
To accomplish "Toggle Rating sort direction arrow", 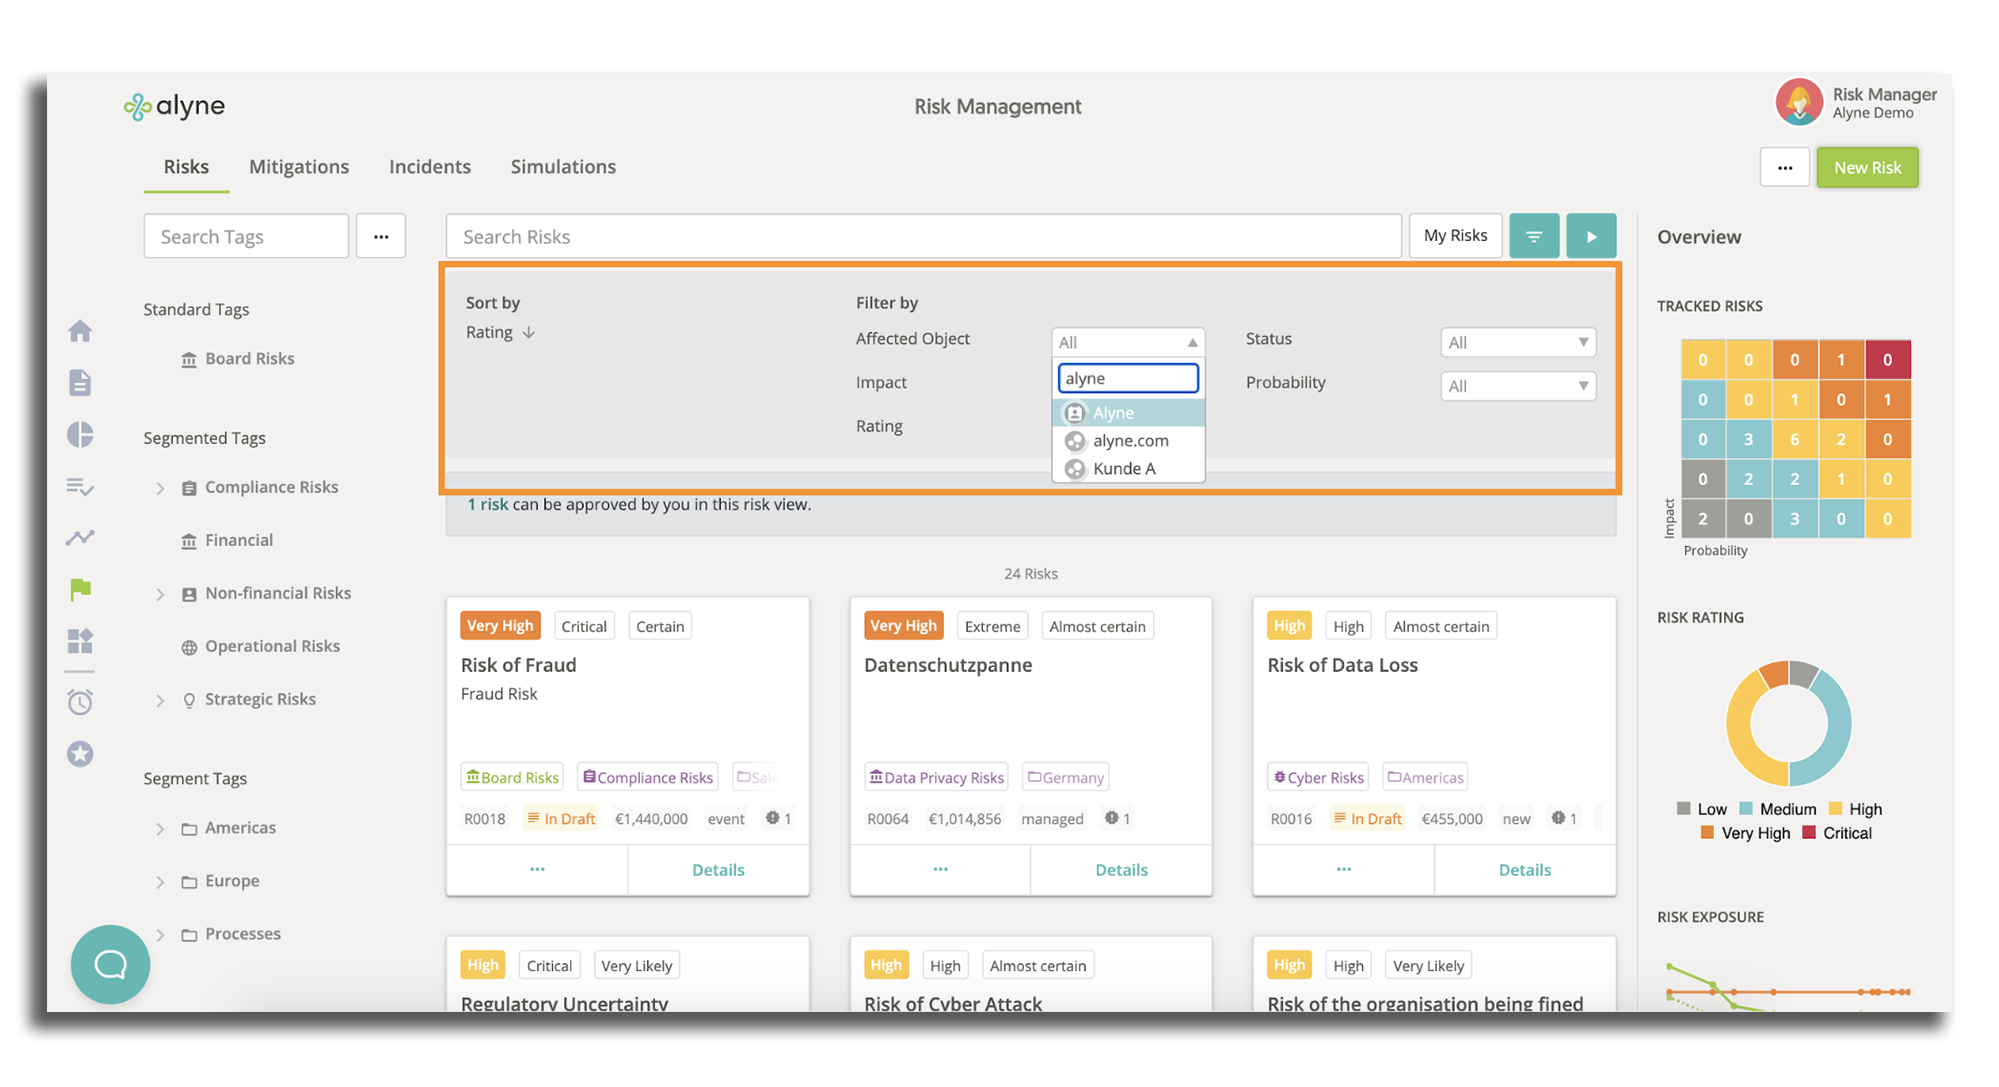I will point(529,332).
